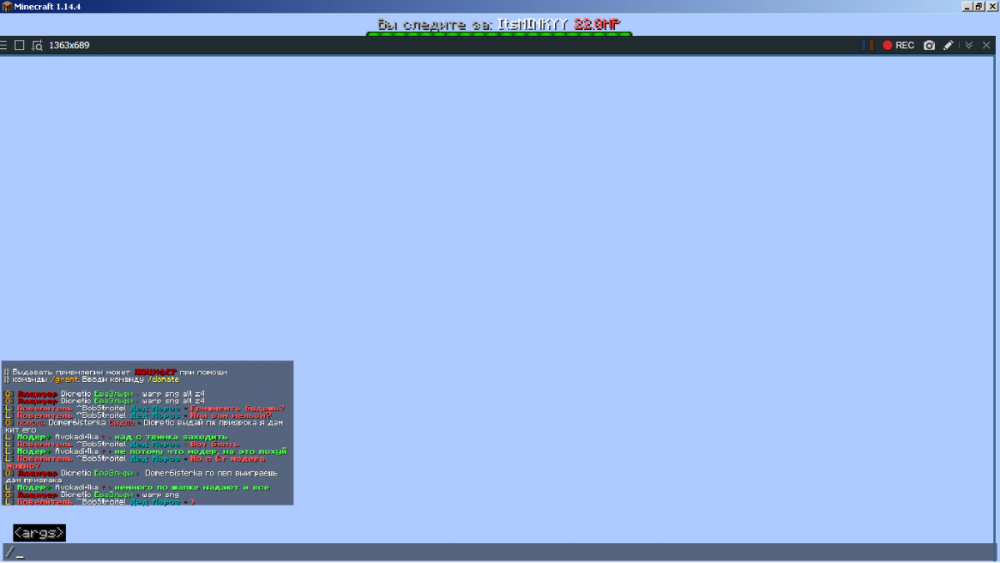Select the <args> command suggestion
Screen dimensions: 1000x563
(40, 533)
